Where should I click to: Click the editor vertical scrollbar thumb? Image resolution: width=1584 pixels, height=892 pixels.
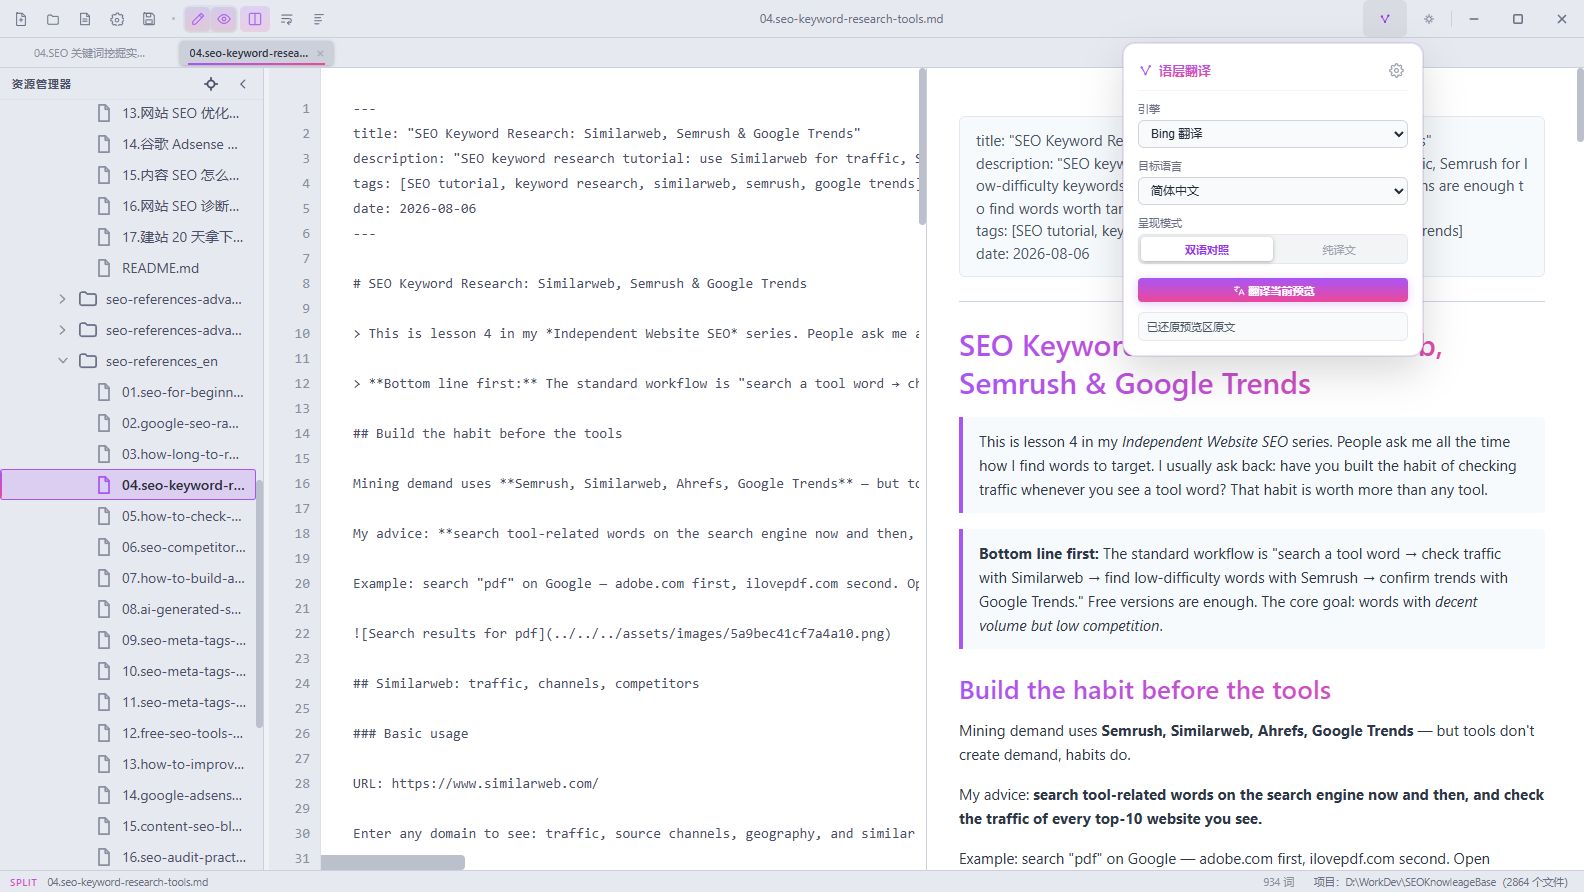coord(922,147)
